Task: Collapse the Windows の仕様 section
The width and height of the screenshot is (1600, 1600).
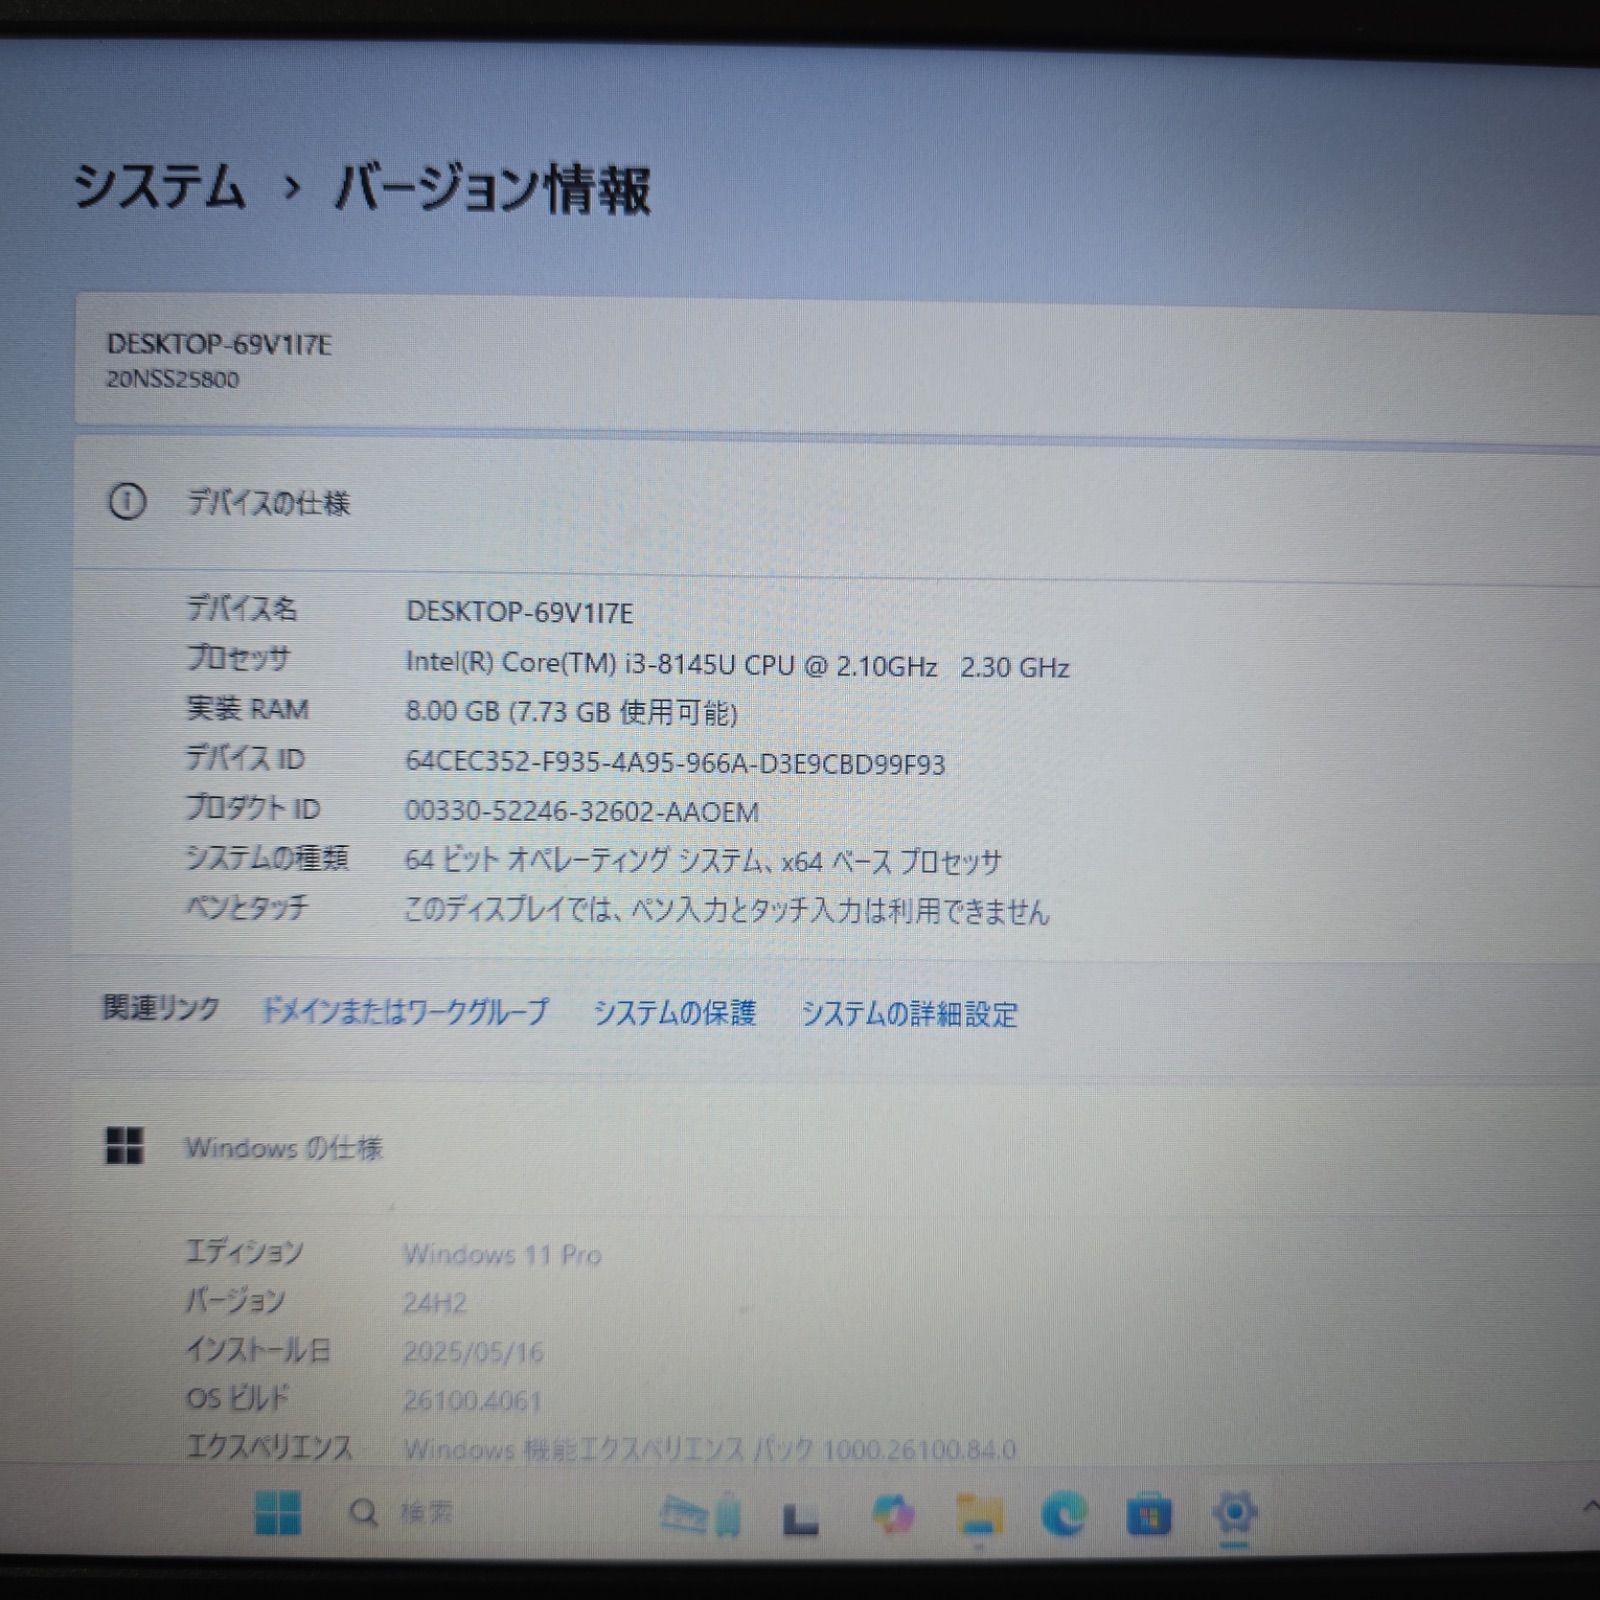Action: 800,1147
